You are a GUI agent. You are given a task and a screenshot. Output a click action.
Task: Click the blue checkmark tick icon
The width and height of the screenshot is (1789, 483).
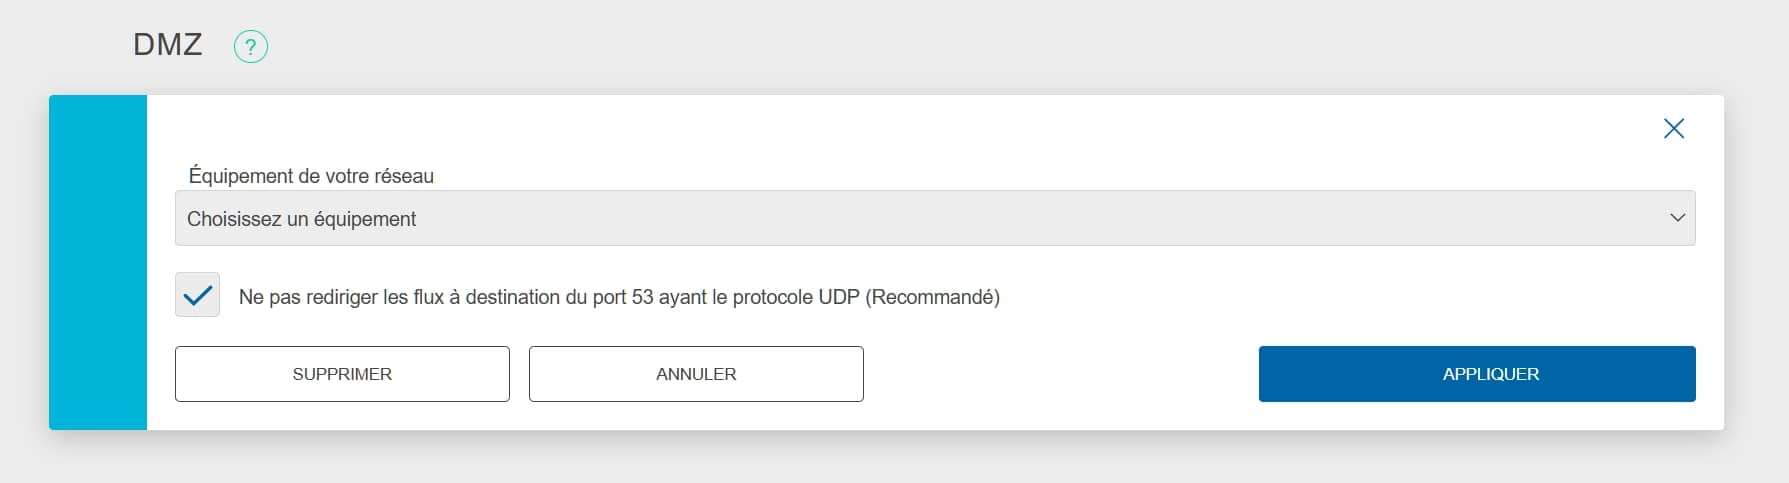point(198,295)
